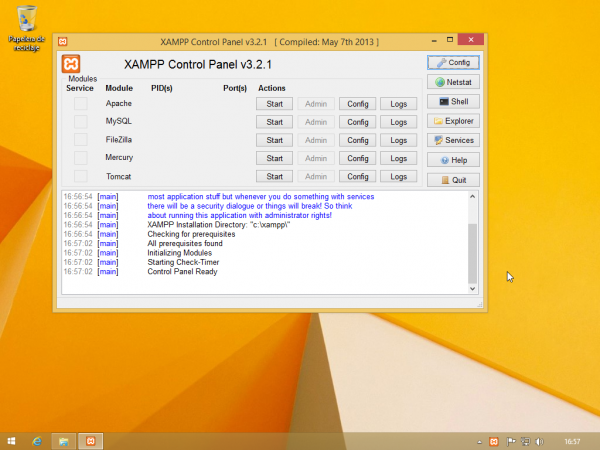
Task: Click the 'Checking for prerequisites' log line
Action: point(191,234)
